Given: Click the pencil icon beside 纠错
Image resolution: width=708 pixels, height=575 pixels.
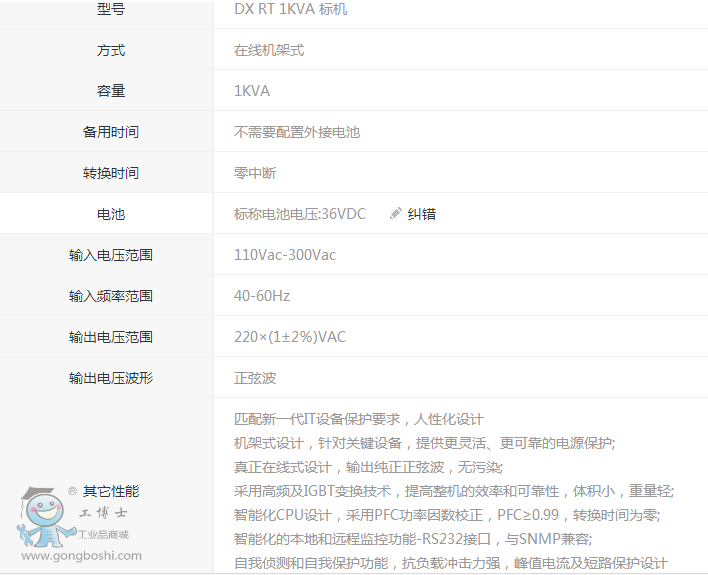Looking at the screenshot, I should tap(396, 213).
